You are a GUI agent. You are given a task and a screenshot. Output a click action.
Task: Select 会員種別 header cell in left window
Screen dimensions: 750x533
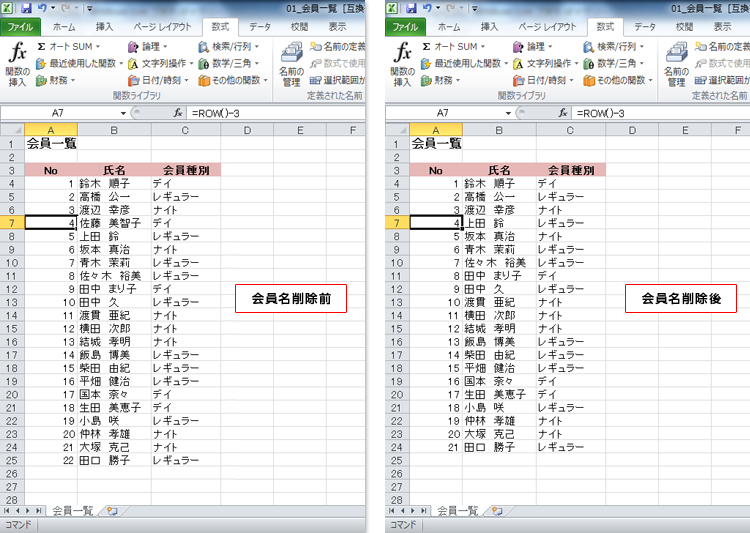tap(186, 170)
